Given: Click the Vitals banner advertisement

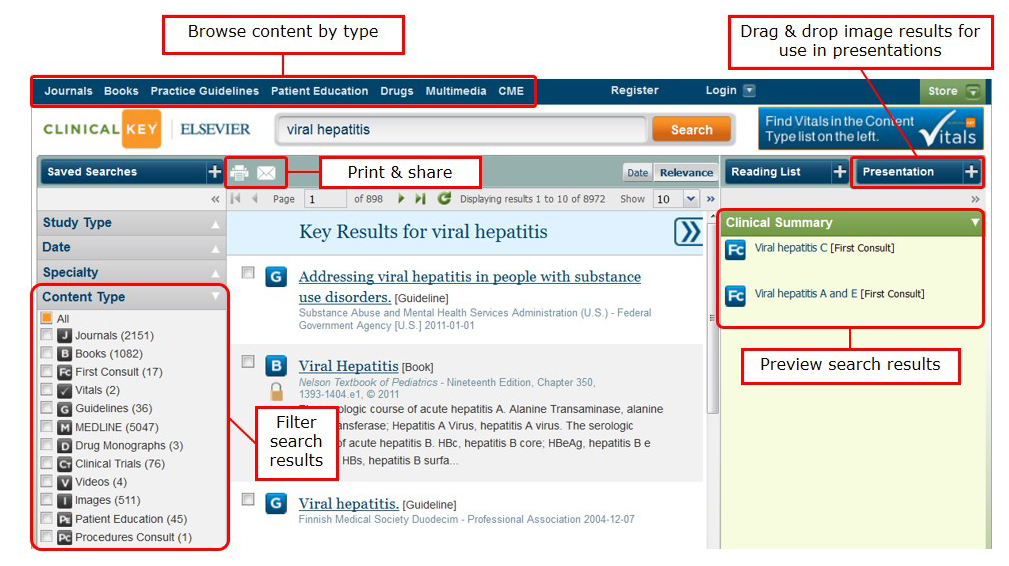Looking at the screenshot, I should [870, 129].
